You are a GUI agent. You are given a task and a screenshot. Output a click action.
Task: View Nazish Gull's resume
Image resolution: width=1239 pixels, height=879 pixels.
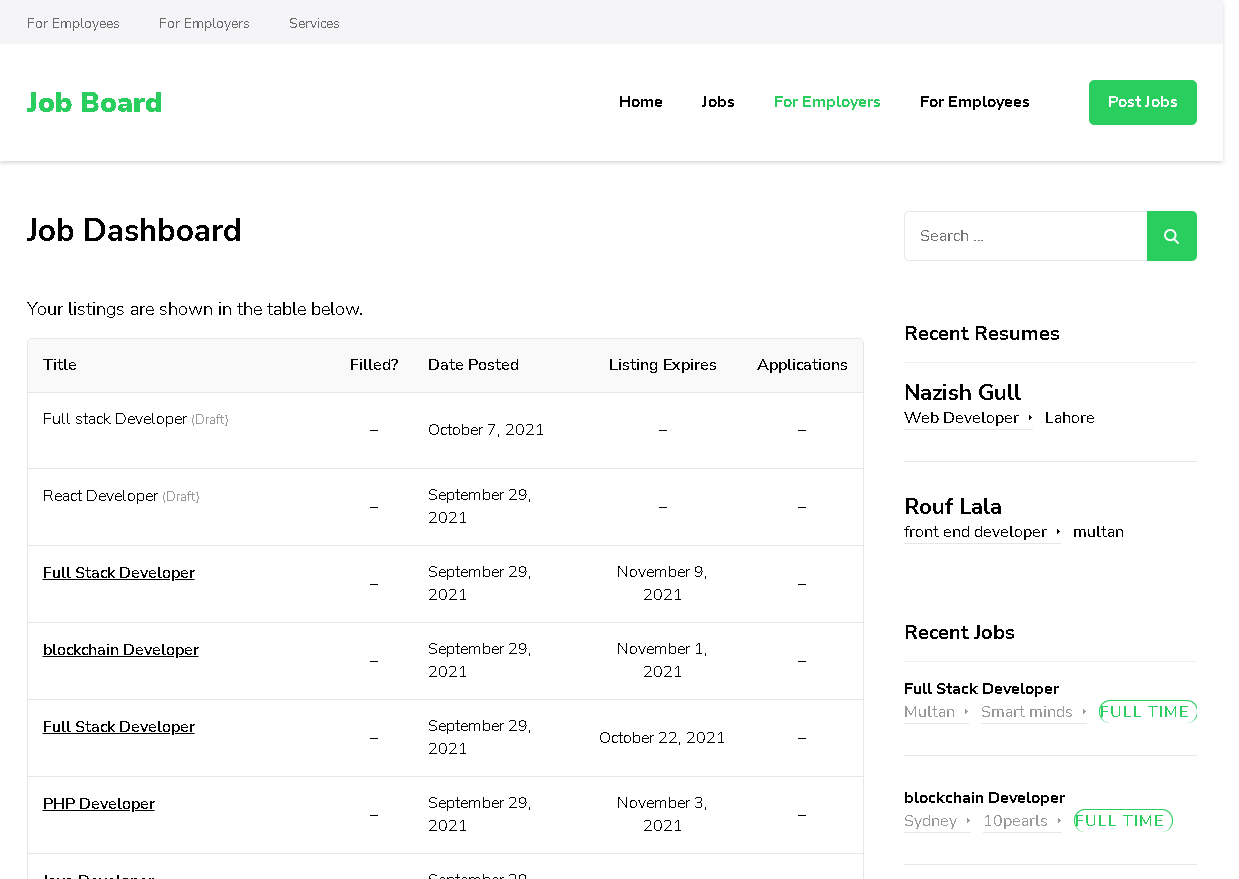coord(962,392)
